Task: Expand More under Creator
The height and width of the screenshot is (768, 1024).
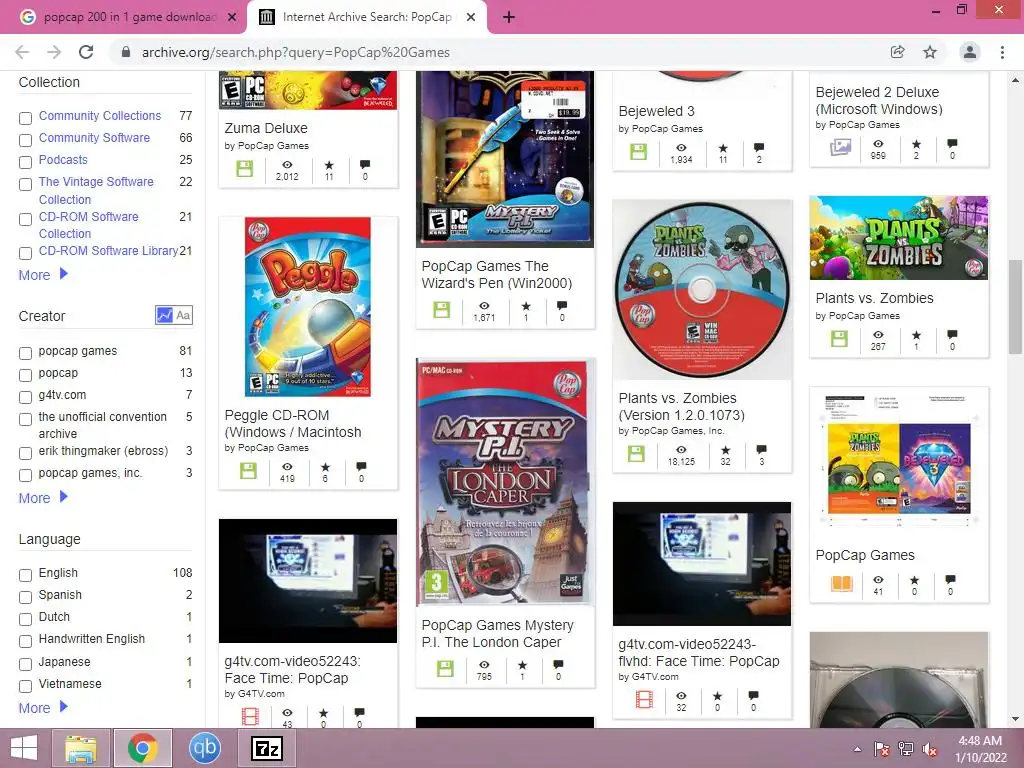Action: [43, 498]
